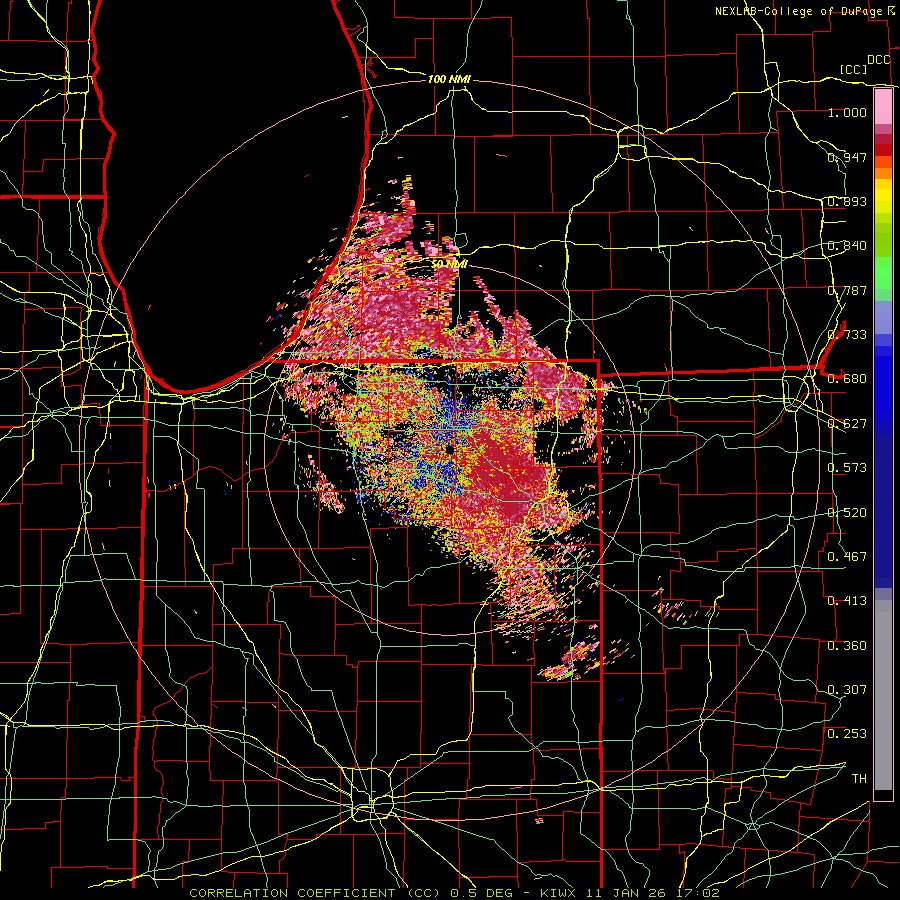
Task: Click the TH label at scale bottom
Action: 859,779
